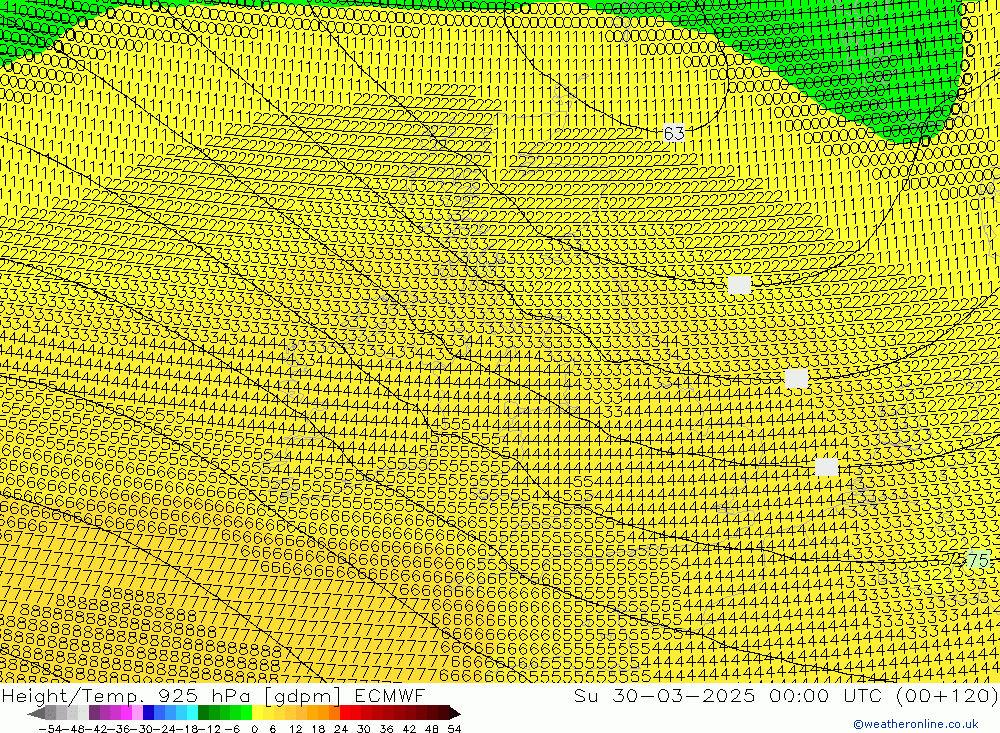Click the '-30' tick on the color scale
The height and width of the screenshot is (733, 1000).
[x=140, y=729]
